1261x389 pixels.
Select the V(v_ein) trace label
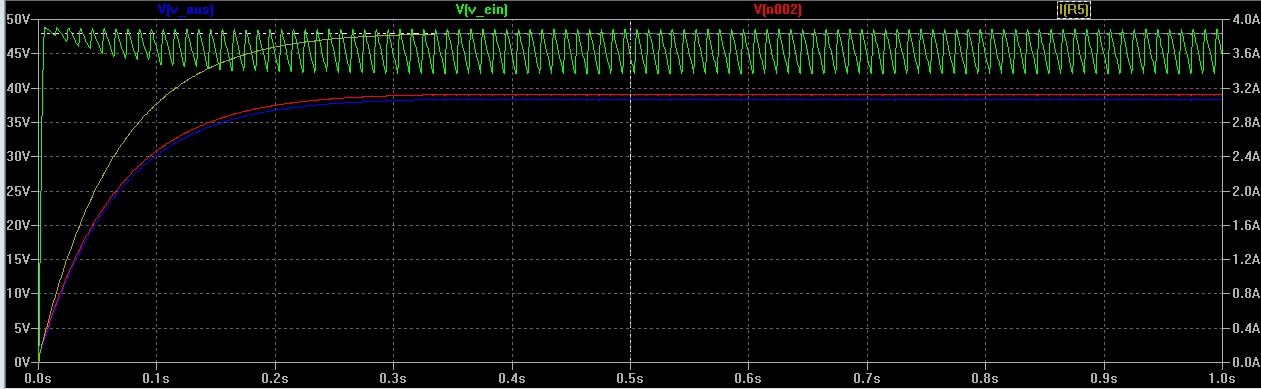pos(482,9)
